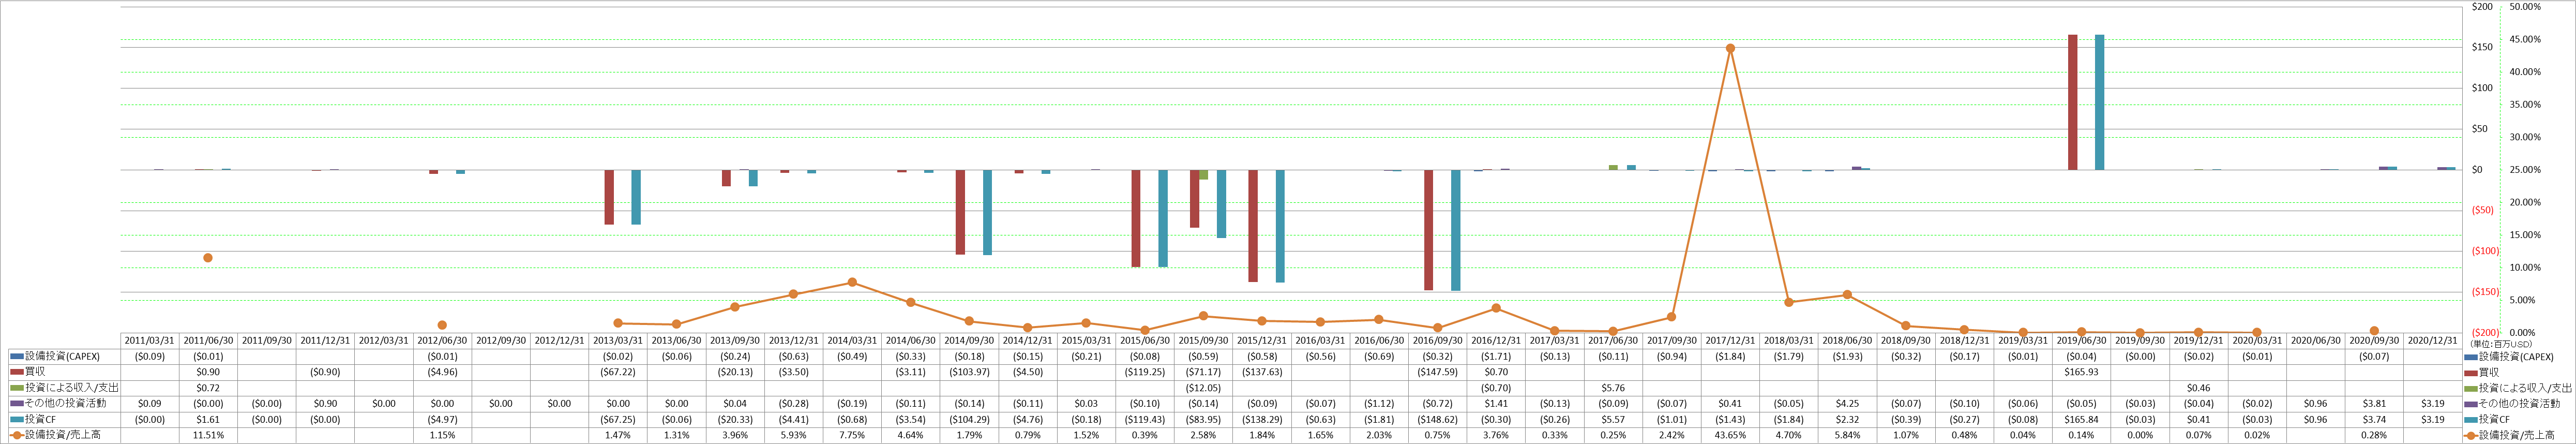
Task: Click the teal 投資CF bar for 2015/12/31
Action: [x=1280, y=226]
